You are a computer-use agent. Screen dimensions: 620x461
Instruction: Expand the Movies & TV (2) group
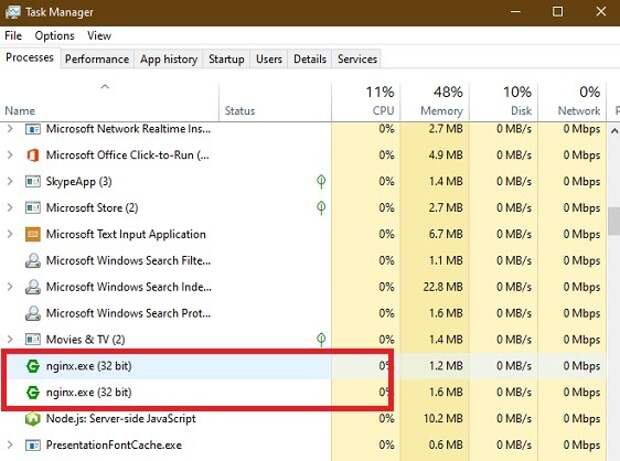pyautogui.click(x=10, y=339)
